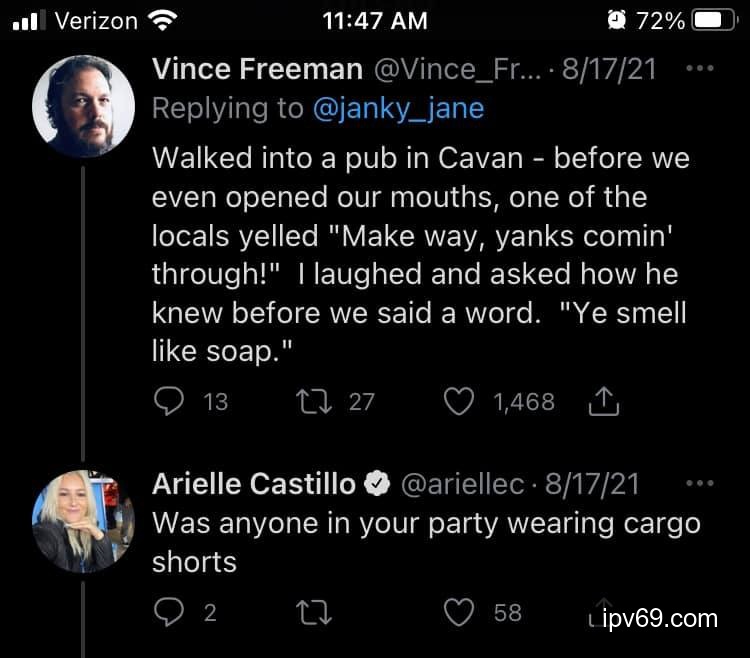The image size is (750, 658).
Task: Reply to Vince Freeman's tweet
Action: (171, 402)
